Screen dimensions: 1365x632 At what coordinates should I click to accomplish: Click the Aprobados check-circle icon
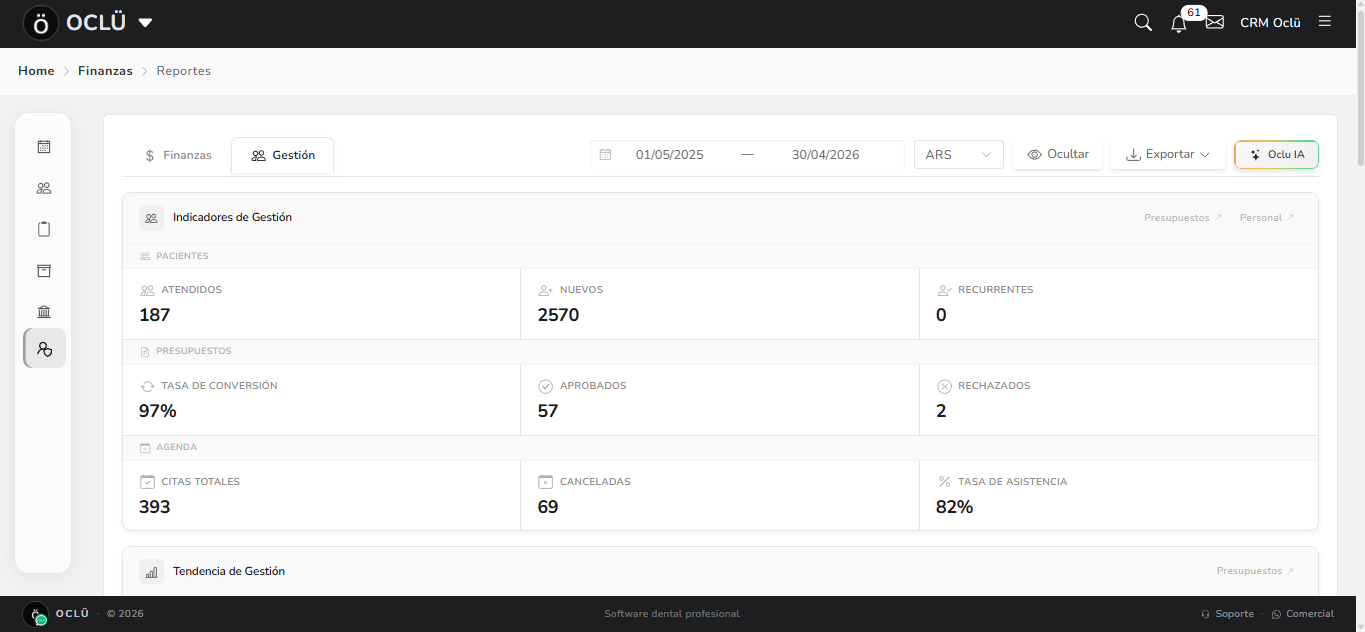(x=546, y=386)
